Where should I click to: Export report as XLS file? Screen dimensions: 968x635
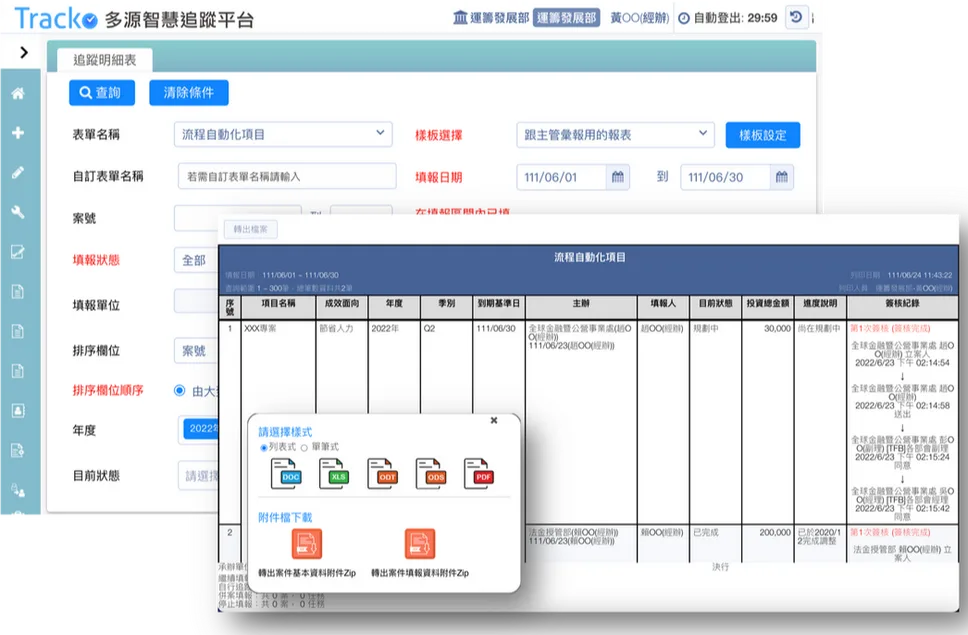coord(334,474)
